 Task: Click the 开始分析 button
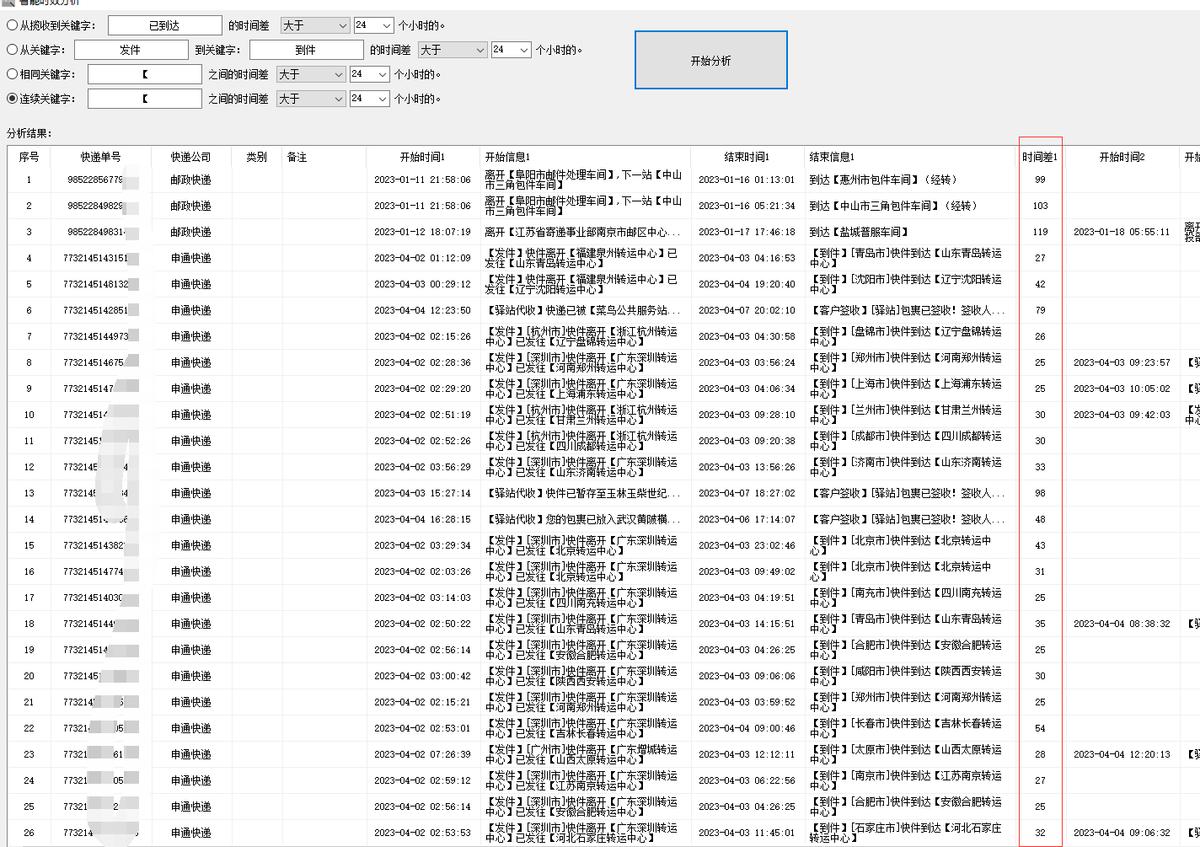[x=711, y=60]
